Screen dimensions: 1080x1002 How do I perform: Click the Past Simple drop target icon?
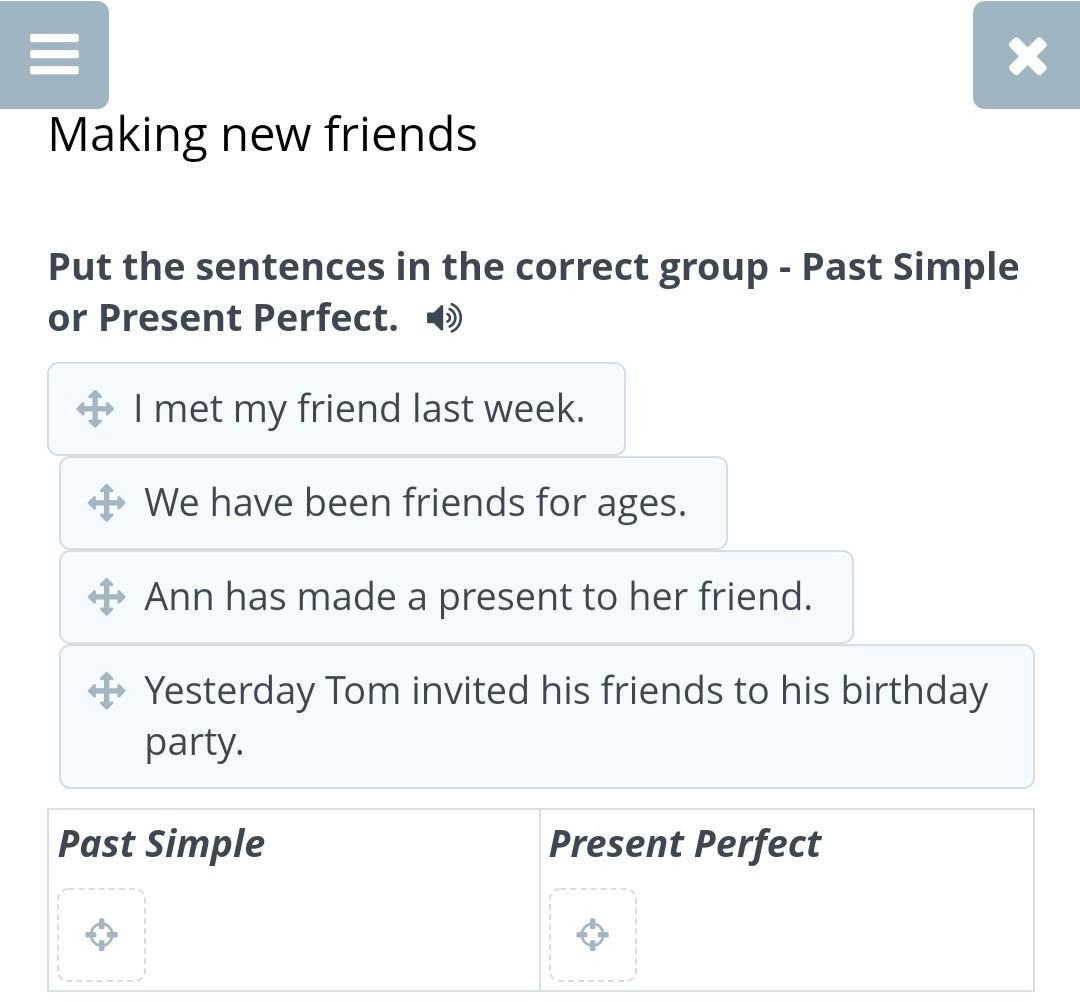point(101,935)
